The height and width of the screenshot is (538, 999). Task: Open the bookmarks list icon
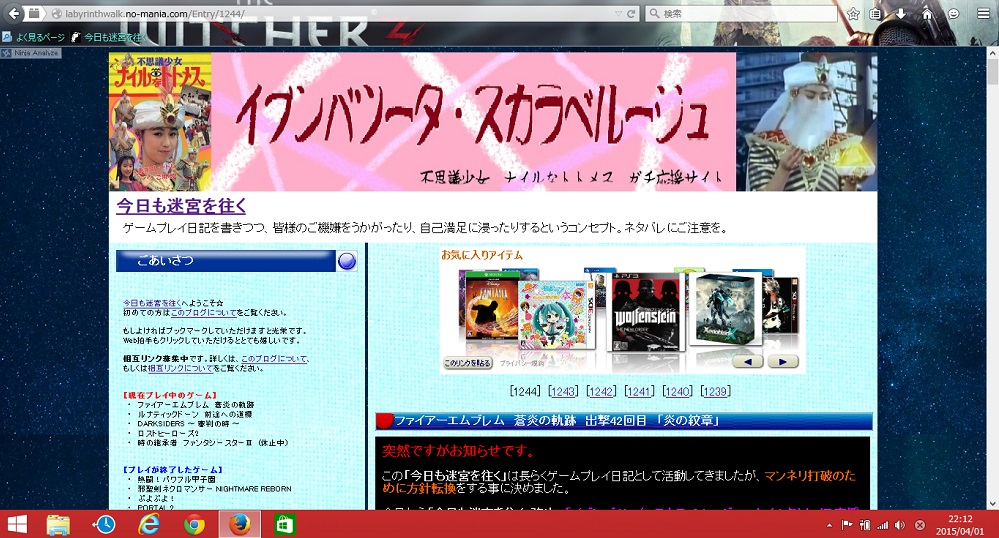point(877,13)
